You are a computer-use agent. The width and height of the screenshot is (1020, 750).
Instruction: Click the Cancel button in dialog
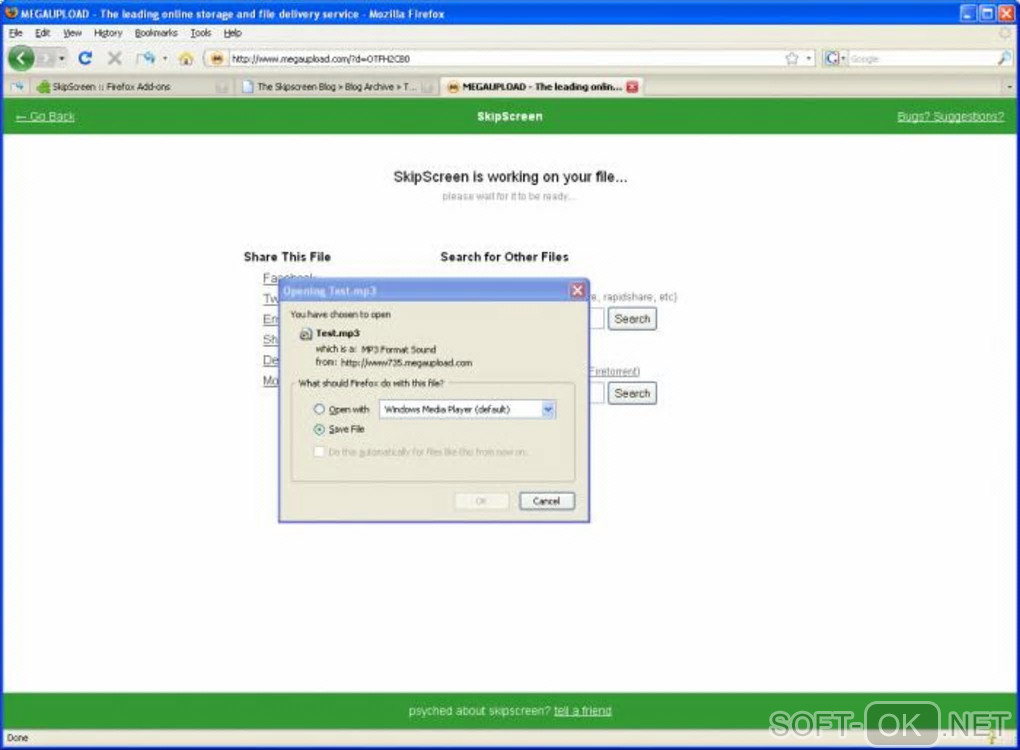pyautogui.click(x=546, y=501)
